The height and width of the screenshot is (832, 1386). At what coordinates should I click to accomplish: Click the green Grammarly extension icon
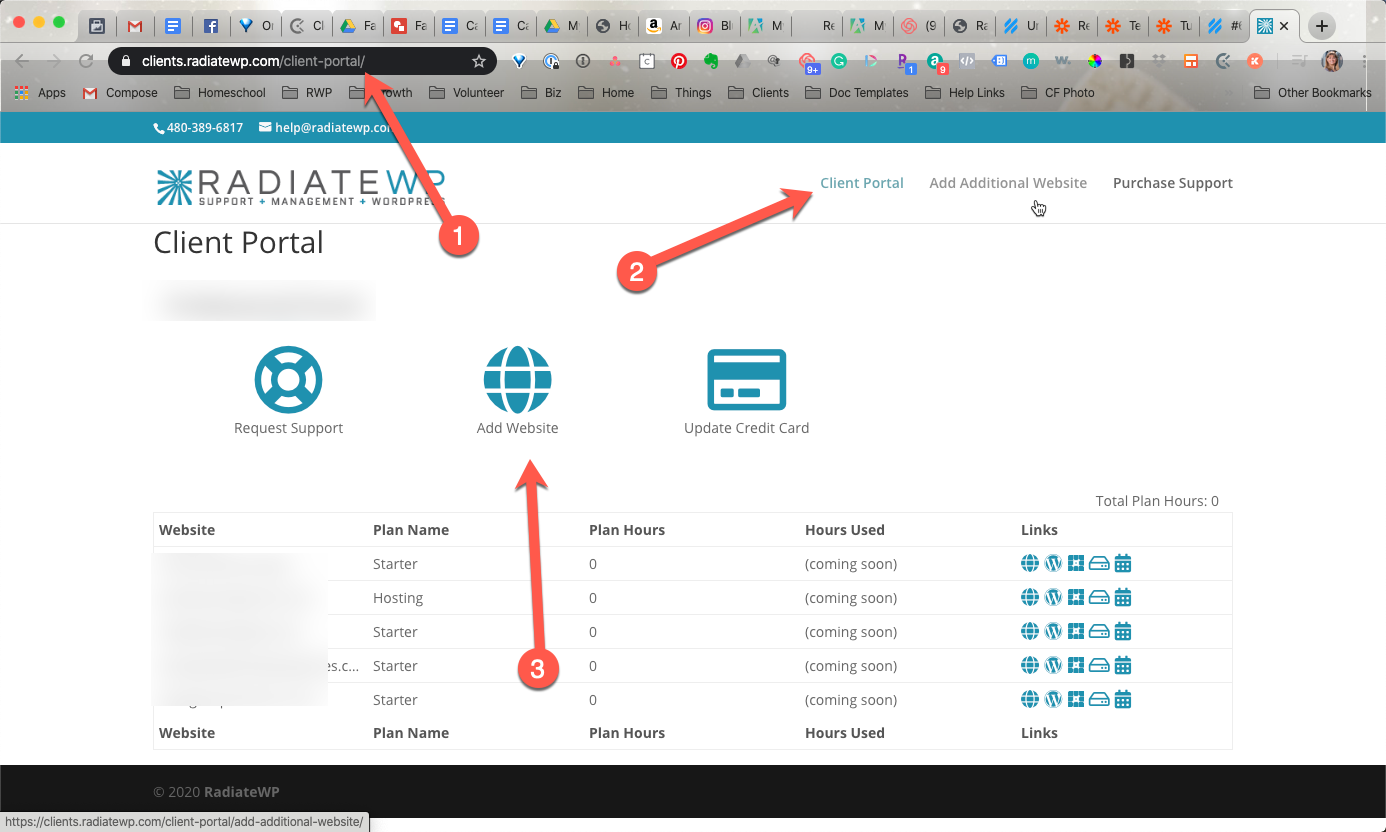coord(839,61)
